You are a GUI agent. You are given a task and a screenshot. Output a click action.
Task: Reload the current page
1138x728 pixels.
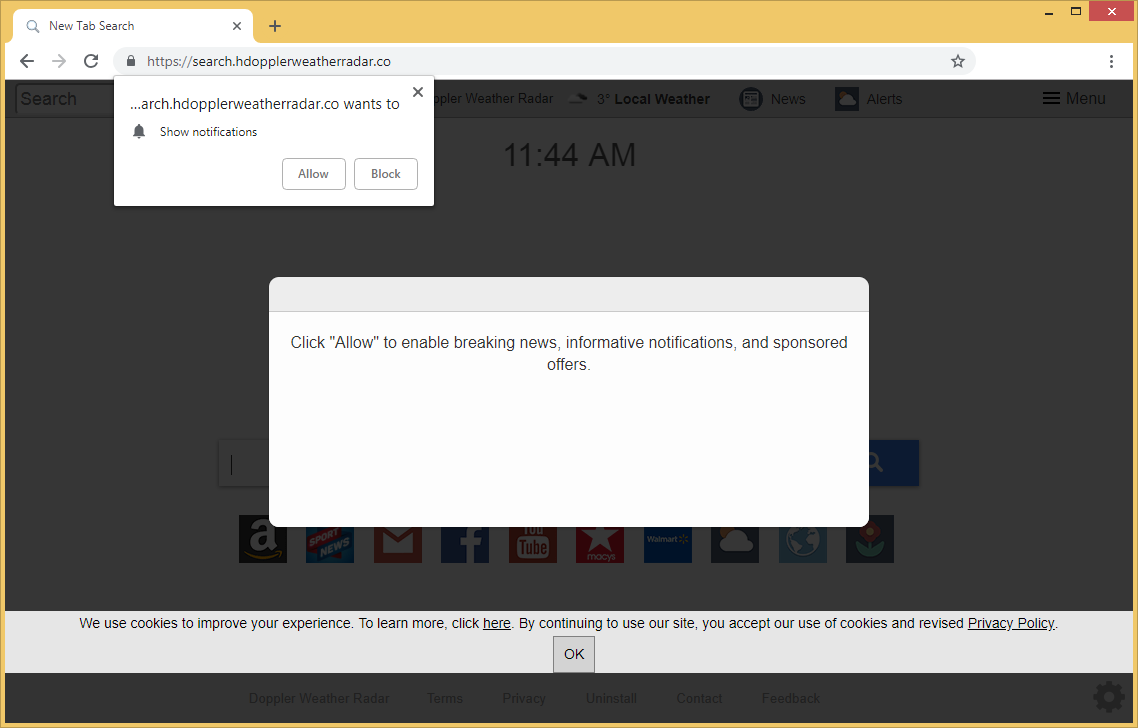click(x=91, y=61)
